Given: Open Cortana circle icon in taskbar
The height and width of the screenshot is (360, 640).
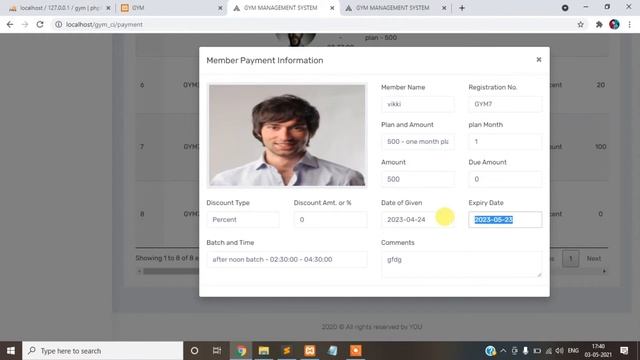Looking at the screenshot, I should (194, 351).
